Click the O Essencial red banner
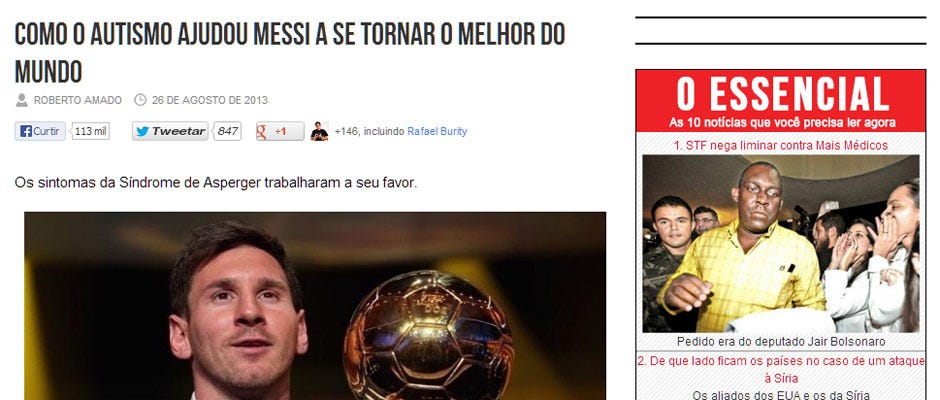The width and height of the screenshot is (940, 400). pyautogui.click(x=781, y=101)
